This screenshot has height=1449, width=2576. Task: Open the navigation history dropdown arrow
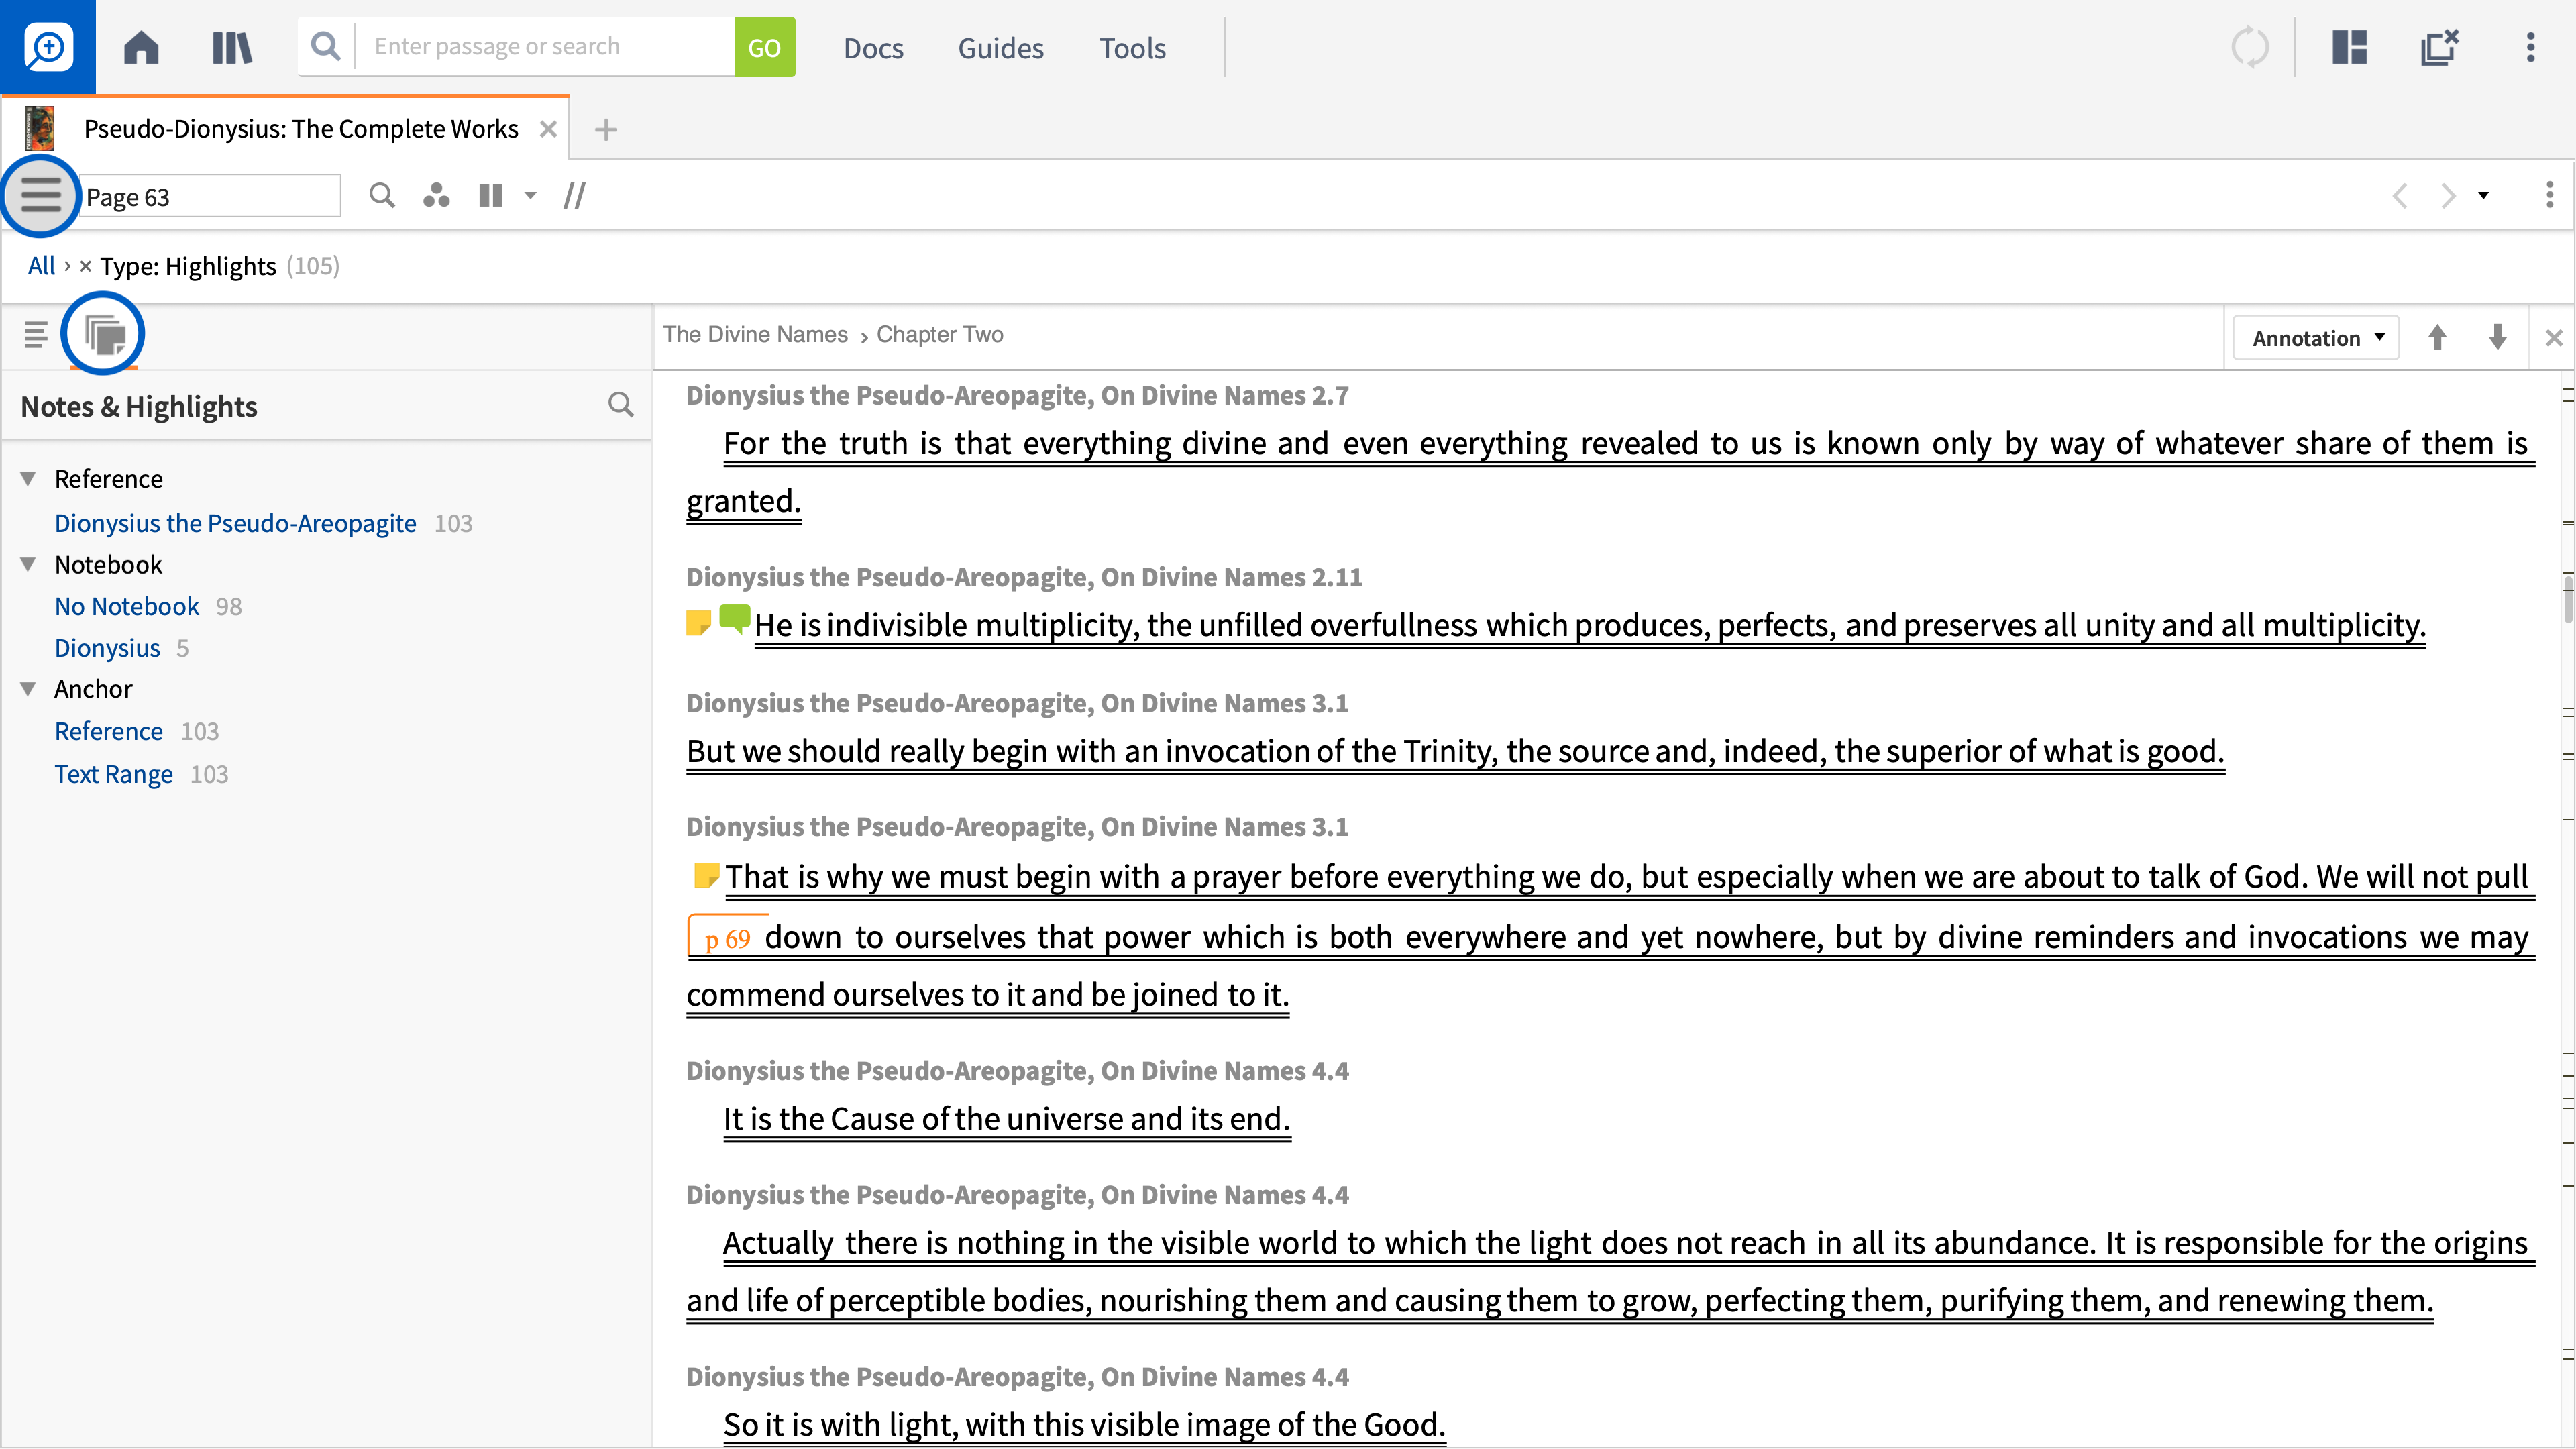[x=2483, y=195]
